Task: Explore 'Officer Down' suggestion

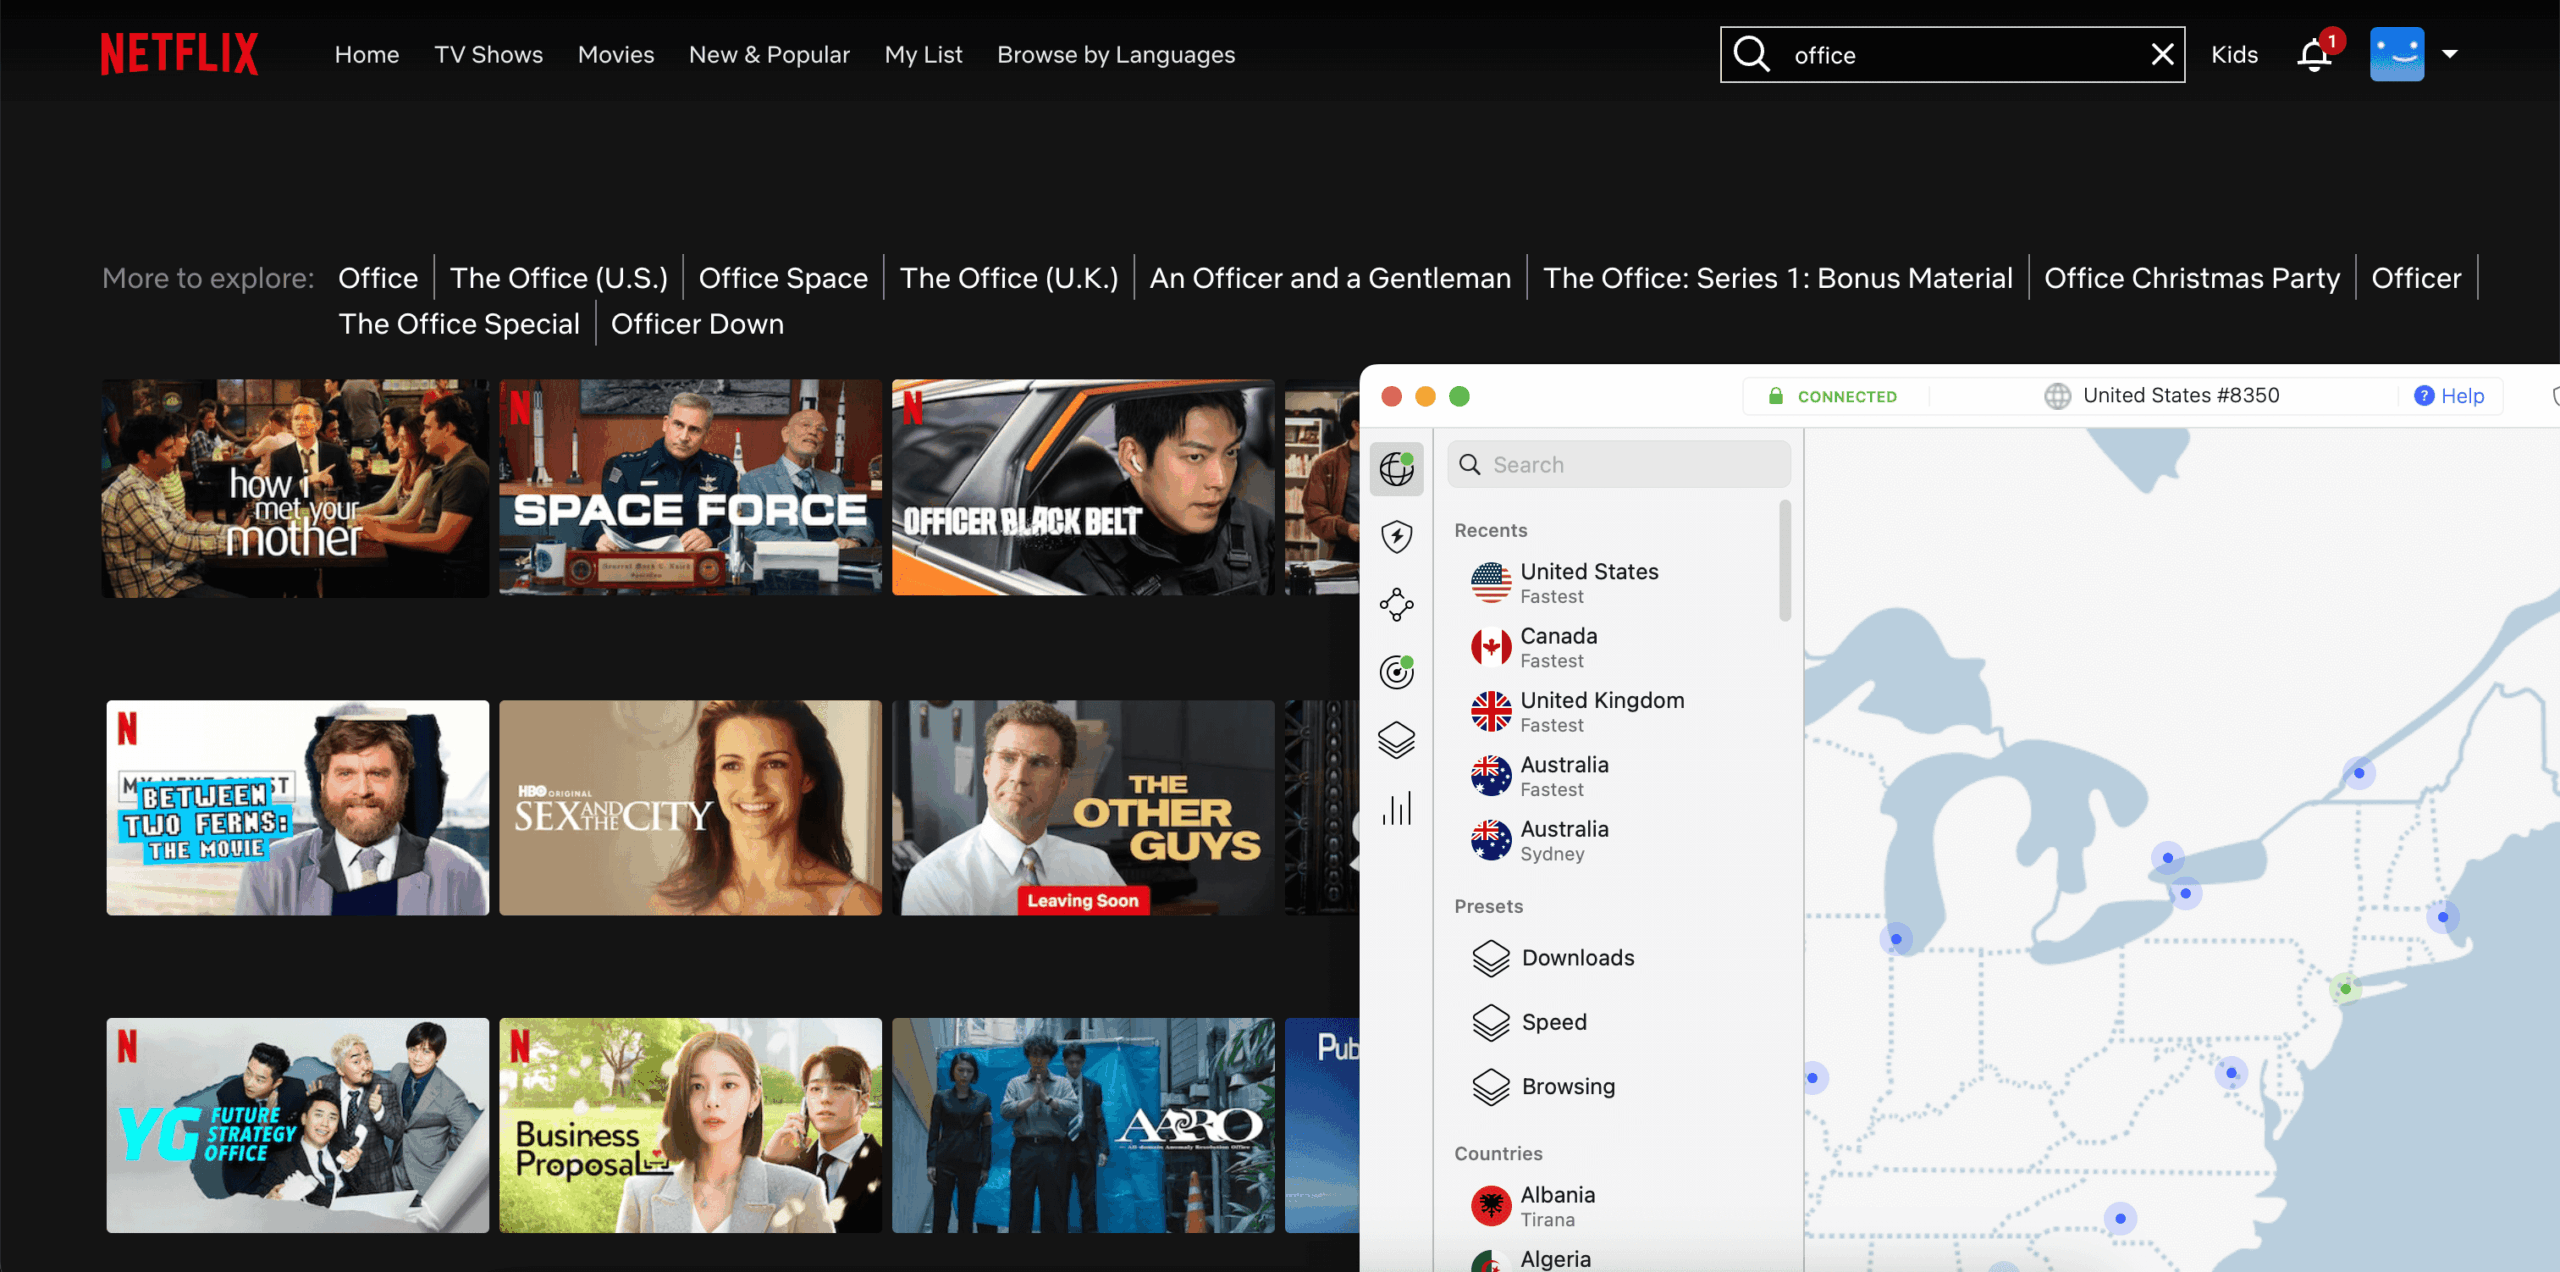Action: 697,324
